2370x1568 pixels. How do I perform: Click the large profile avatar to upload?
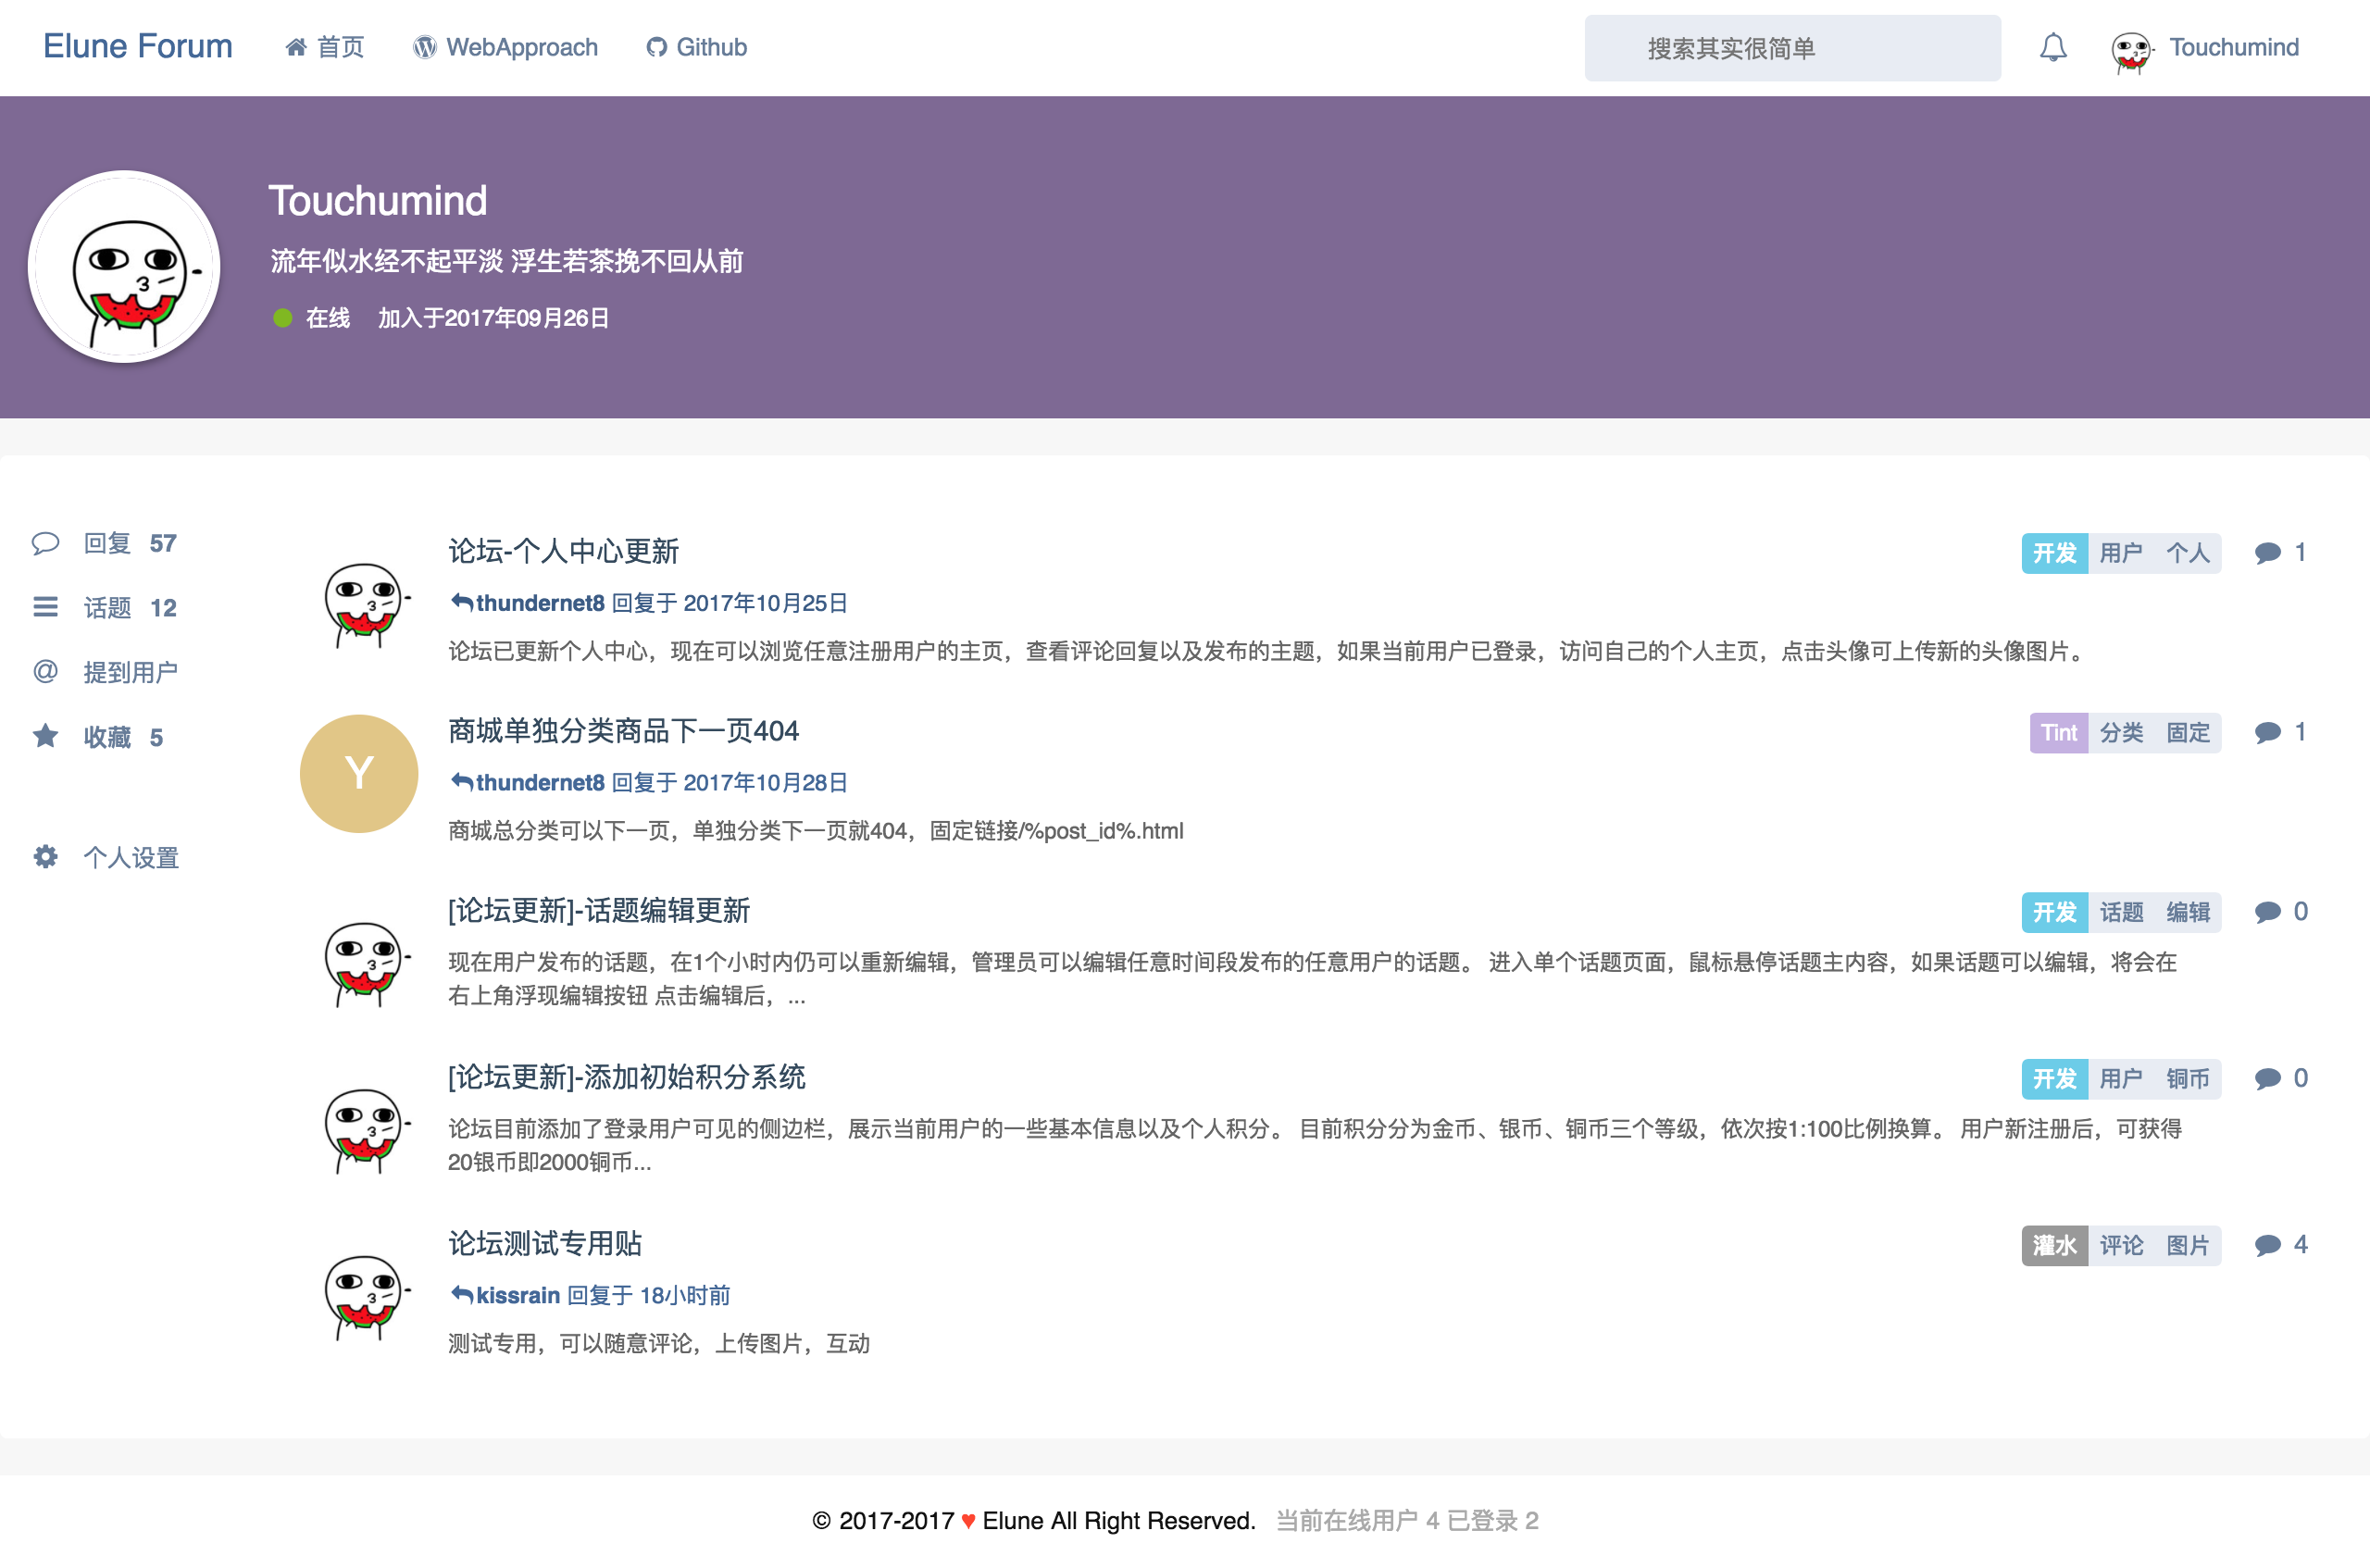coord(124,267)
